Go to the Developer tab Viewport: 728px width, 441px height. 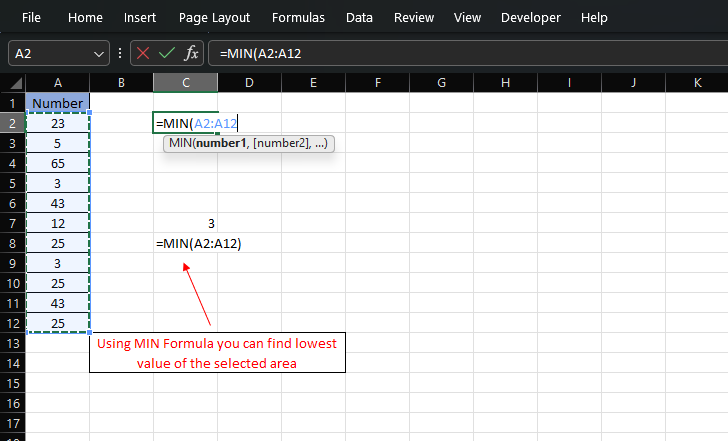530,18
